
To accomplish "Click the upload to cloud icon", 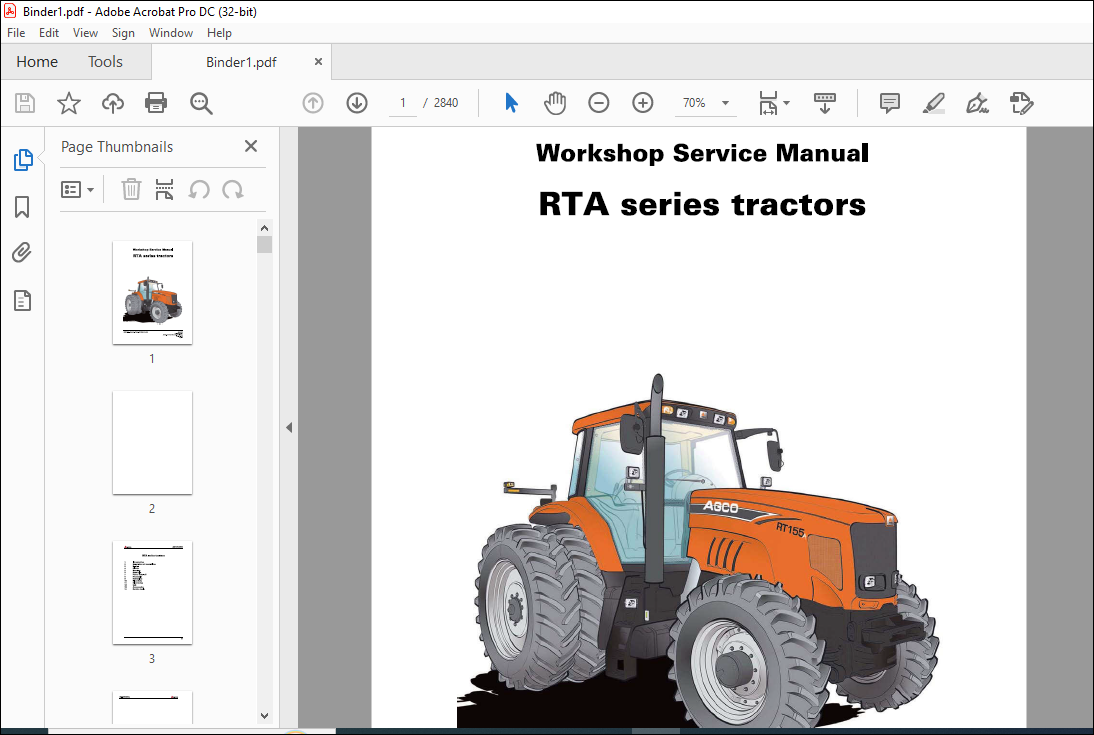I will [112, 103].
